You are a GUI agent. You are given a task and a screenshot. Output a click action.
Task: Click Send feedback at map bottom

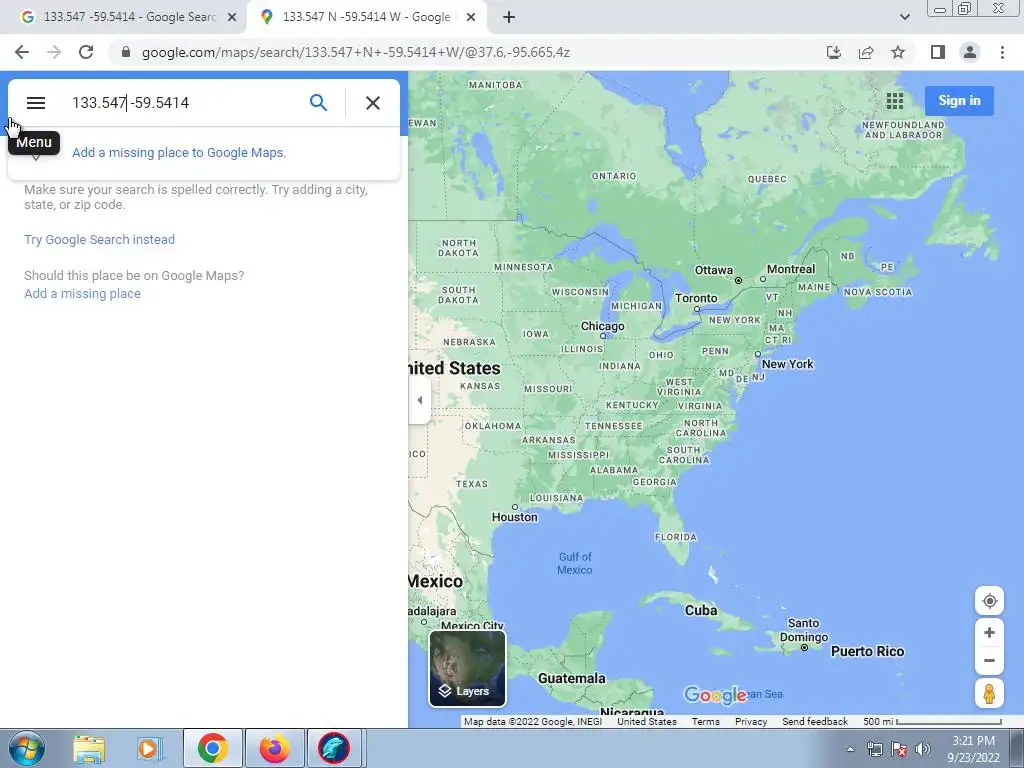click(x=815, y=722)
